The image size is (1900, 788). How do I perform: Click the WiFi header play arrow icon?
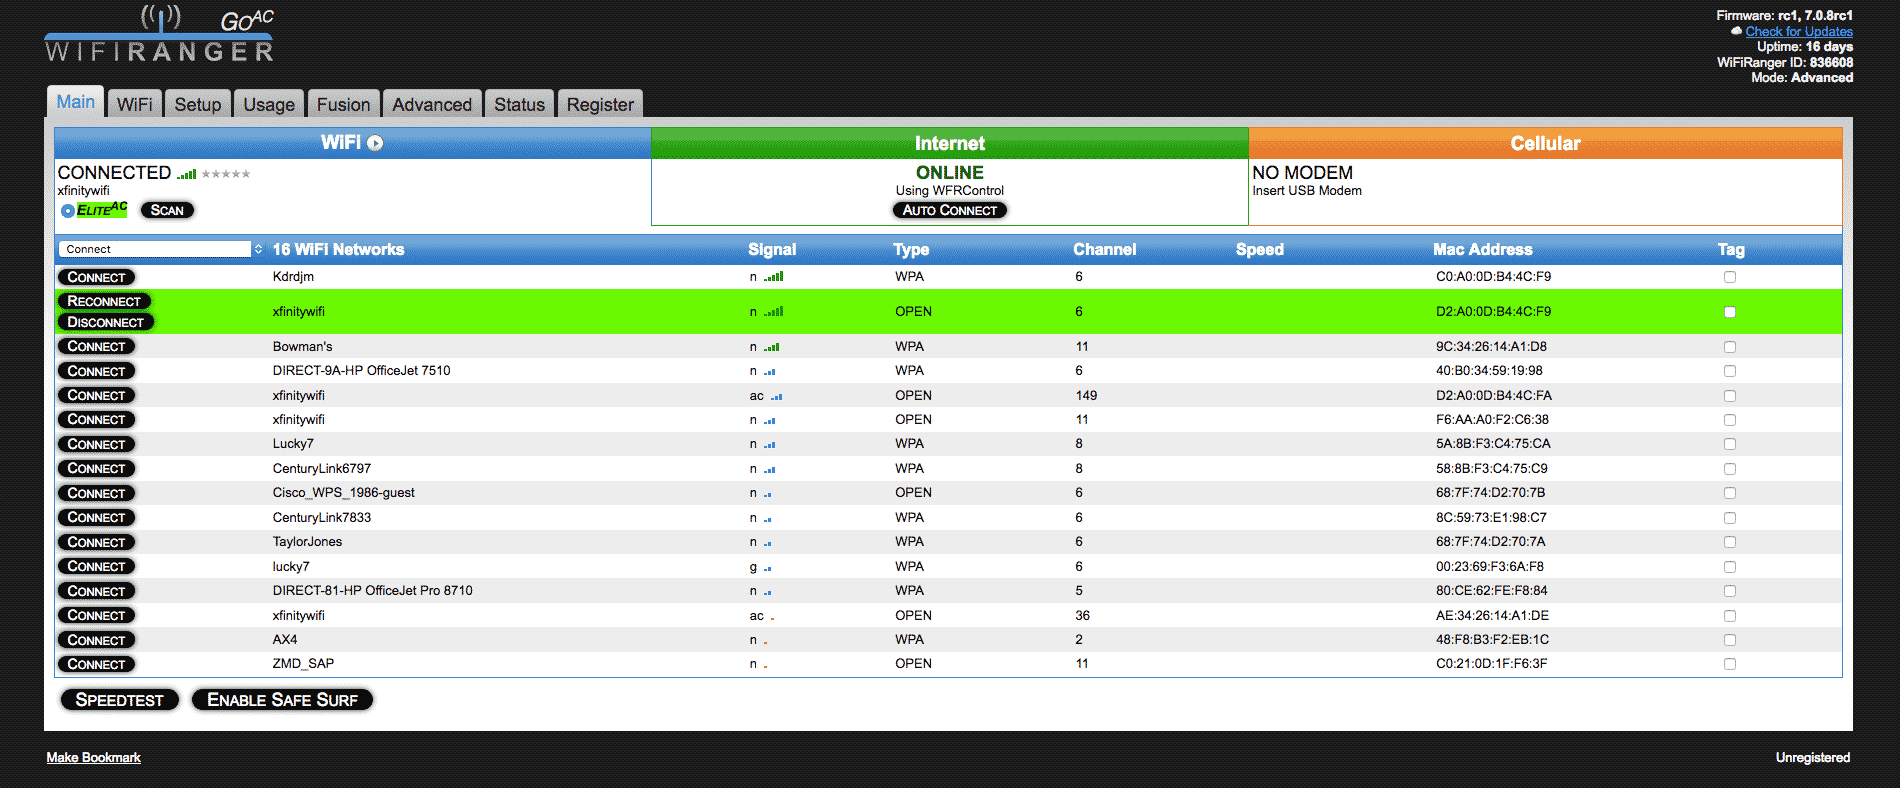click(375, 143)
